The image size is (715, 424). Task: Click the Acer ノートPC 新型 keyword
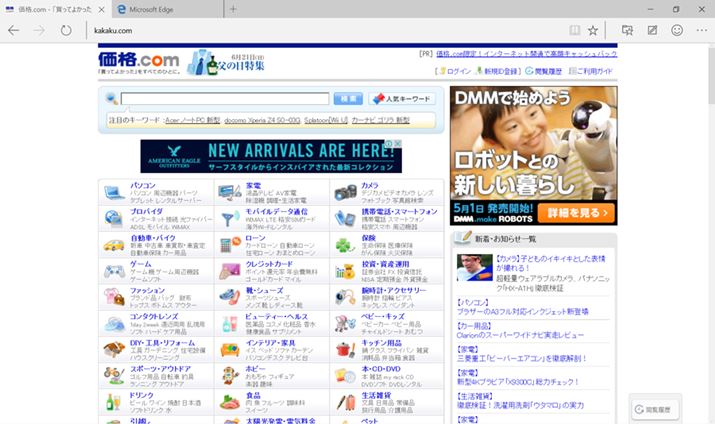(x=192, y=120)
